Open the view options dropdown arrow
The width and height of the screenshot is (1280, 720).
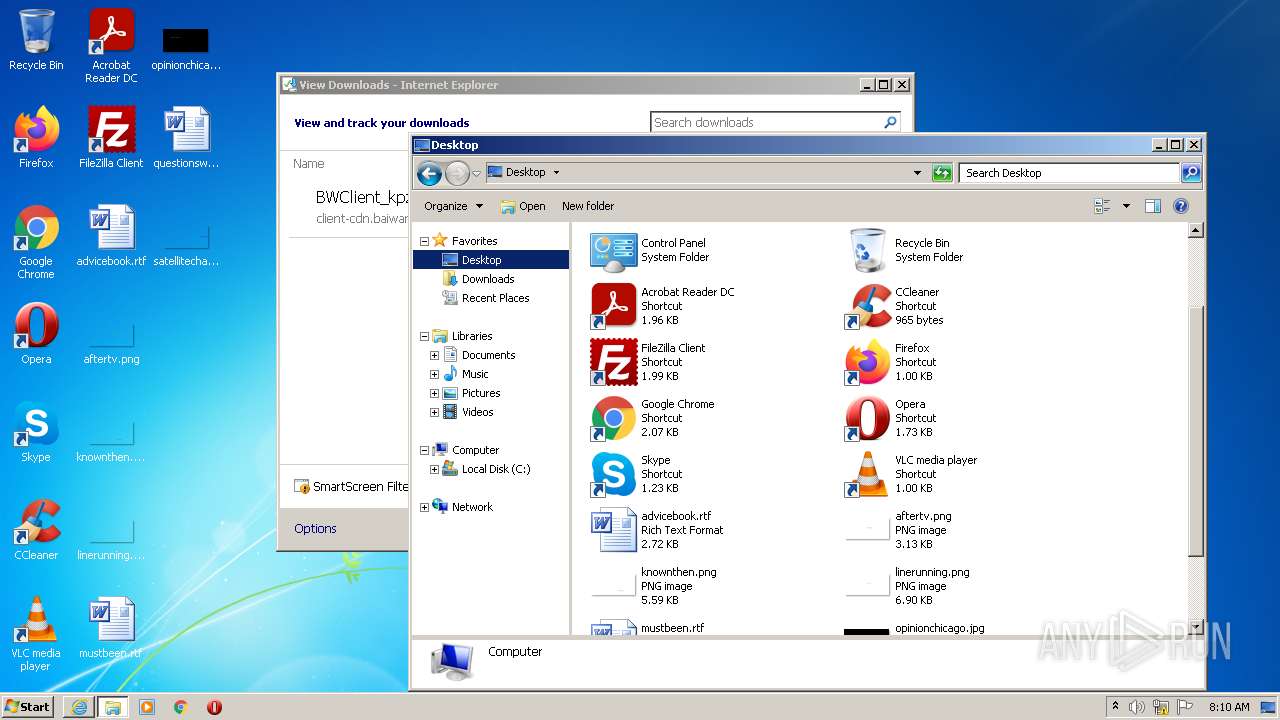coord(1126,206)
